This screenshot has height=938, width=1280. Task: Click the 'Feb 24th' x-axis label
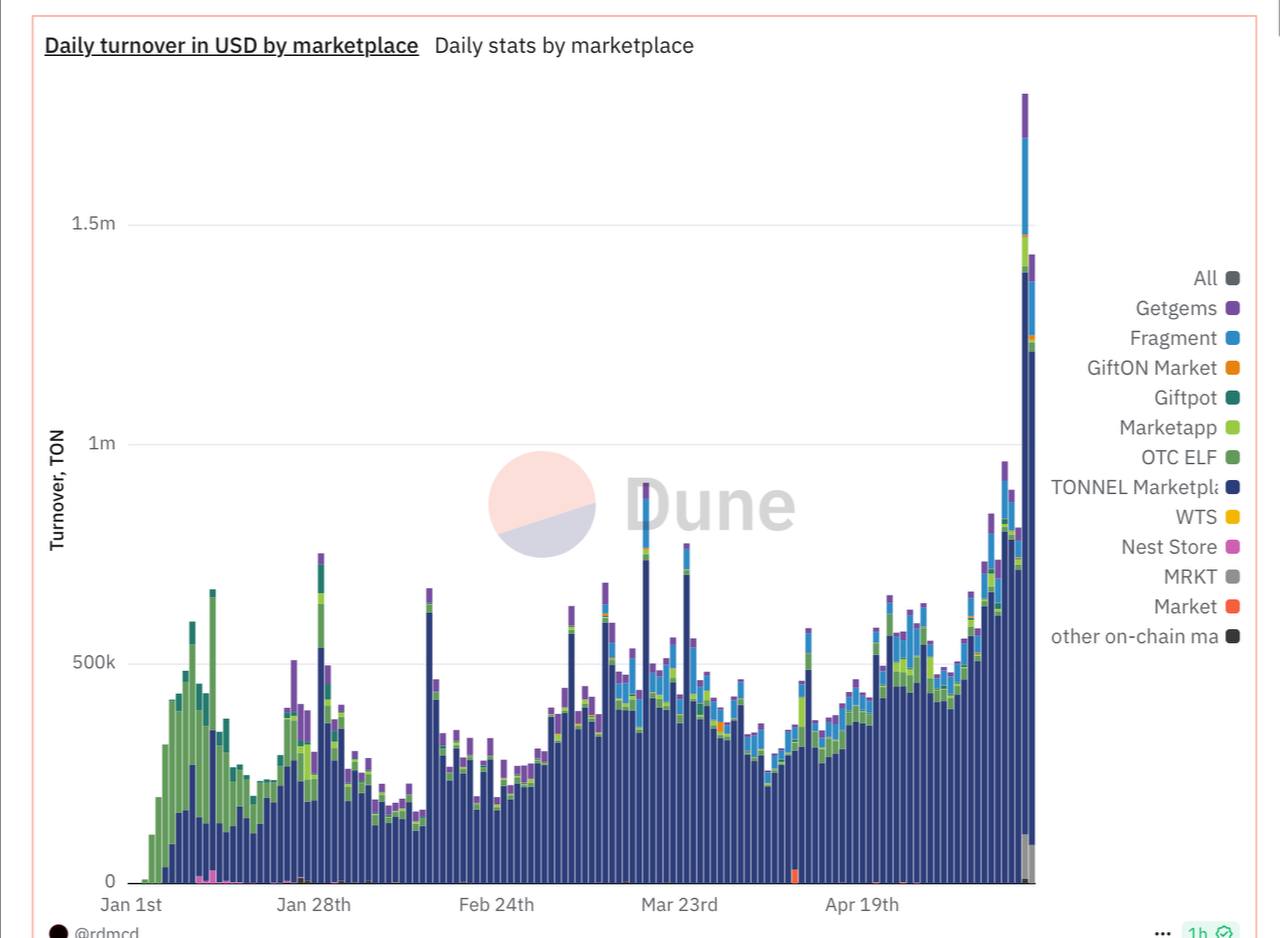pos(496,905)
